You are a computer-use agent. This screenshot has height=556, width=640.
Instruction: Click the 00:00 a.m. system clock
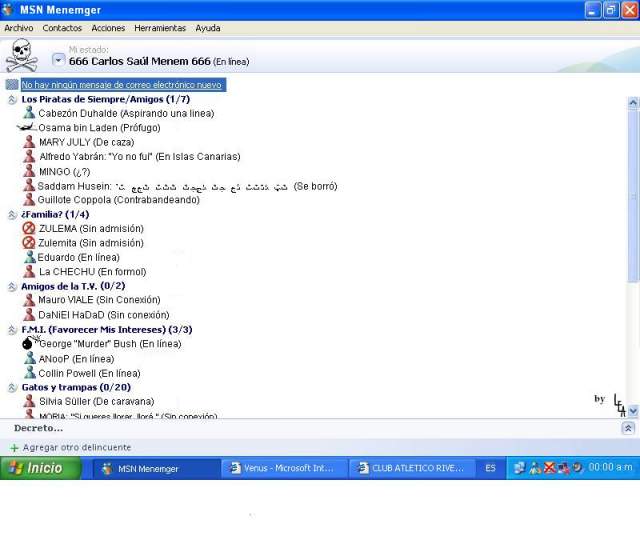click(610, 467)
